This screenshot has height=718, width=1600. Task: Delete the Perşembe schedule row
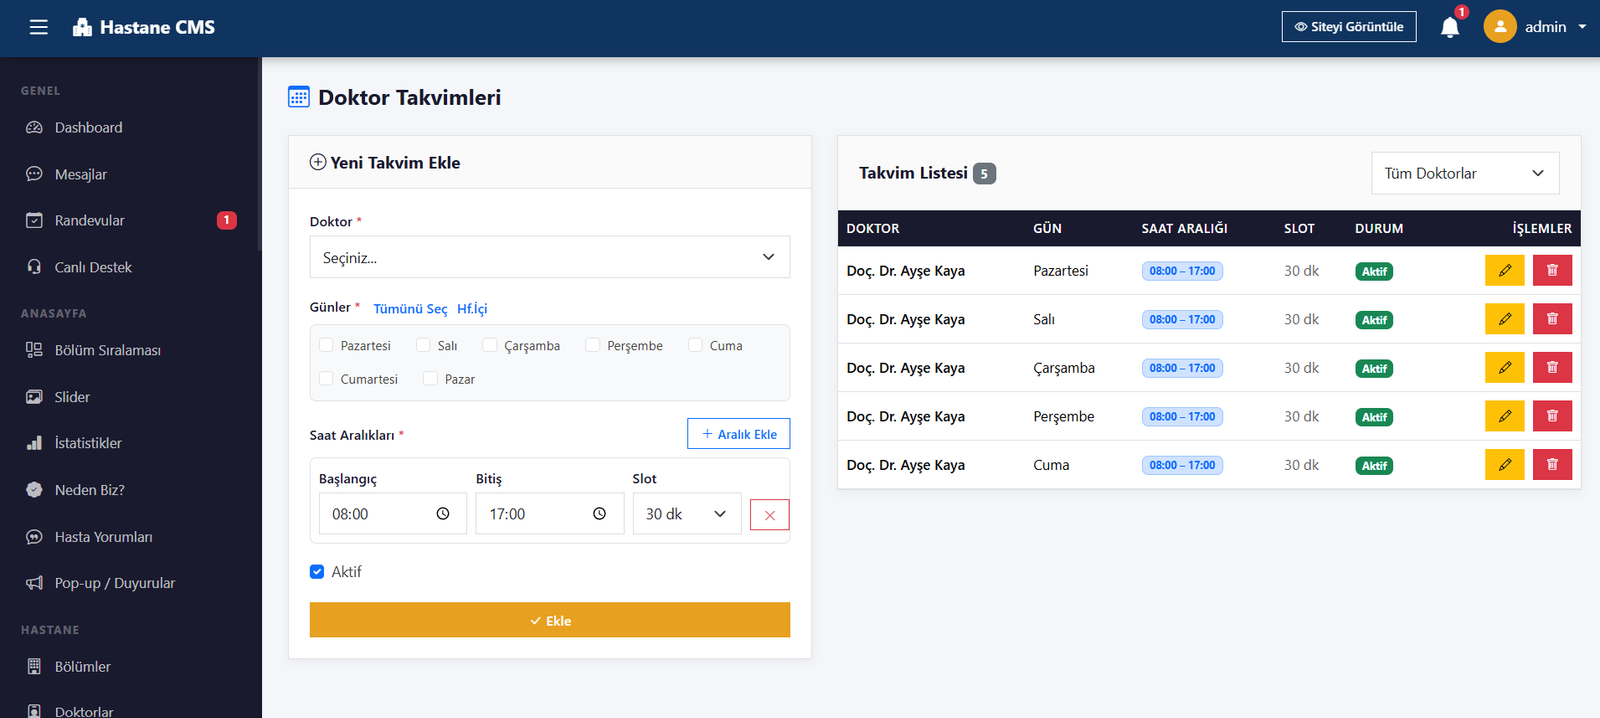tap(1553, 416)
